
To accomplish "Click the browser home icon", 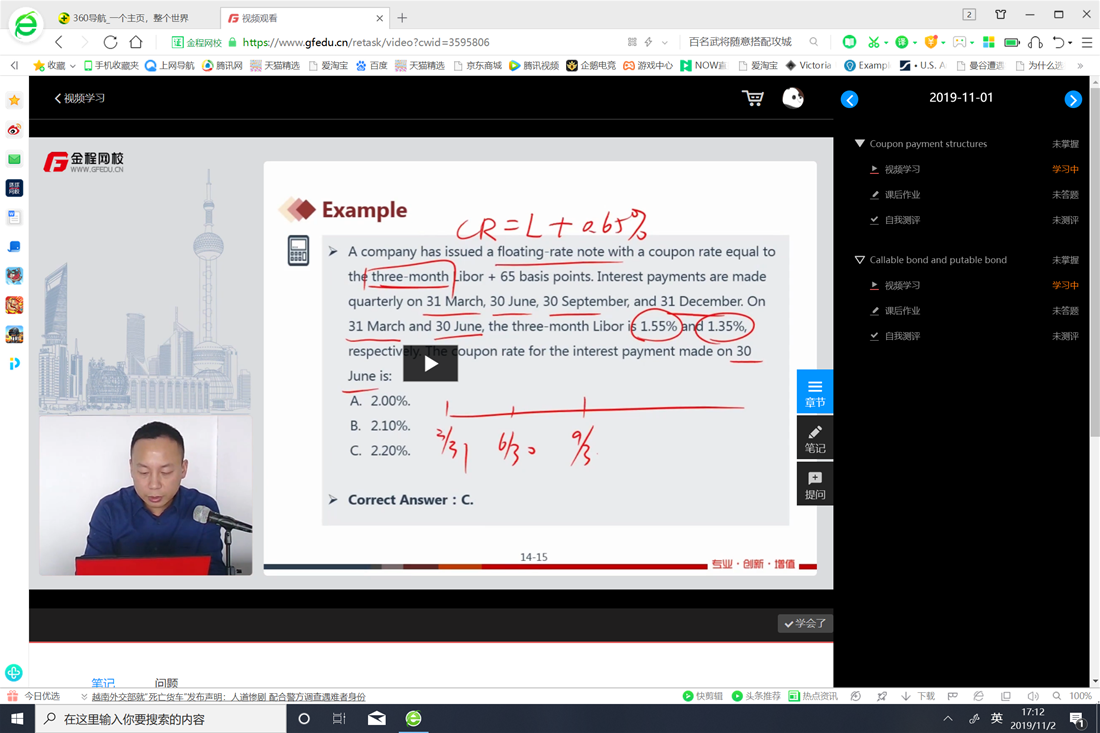I will [x=136, y=42].
